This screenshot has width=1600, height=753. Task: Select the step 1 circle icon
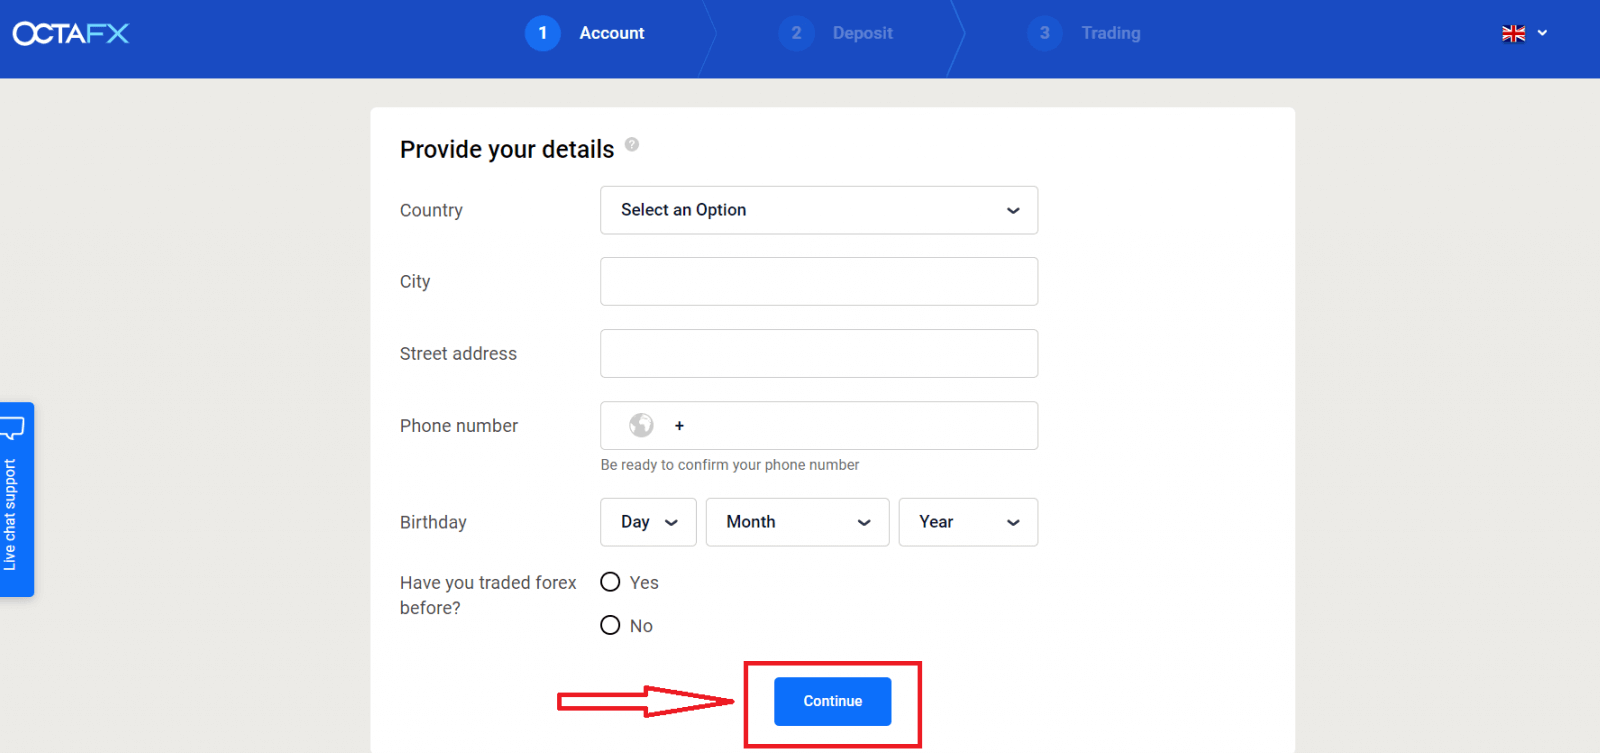coord(543,33)
